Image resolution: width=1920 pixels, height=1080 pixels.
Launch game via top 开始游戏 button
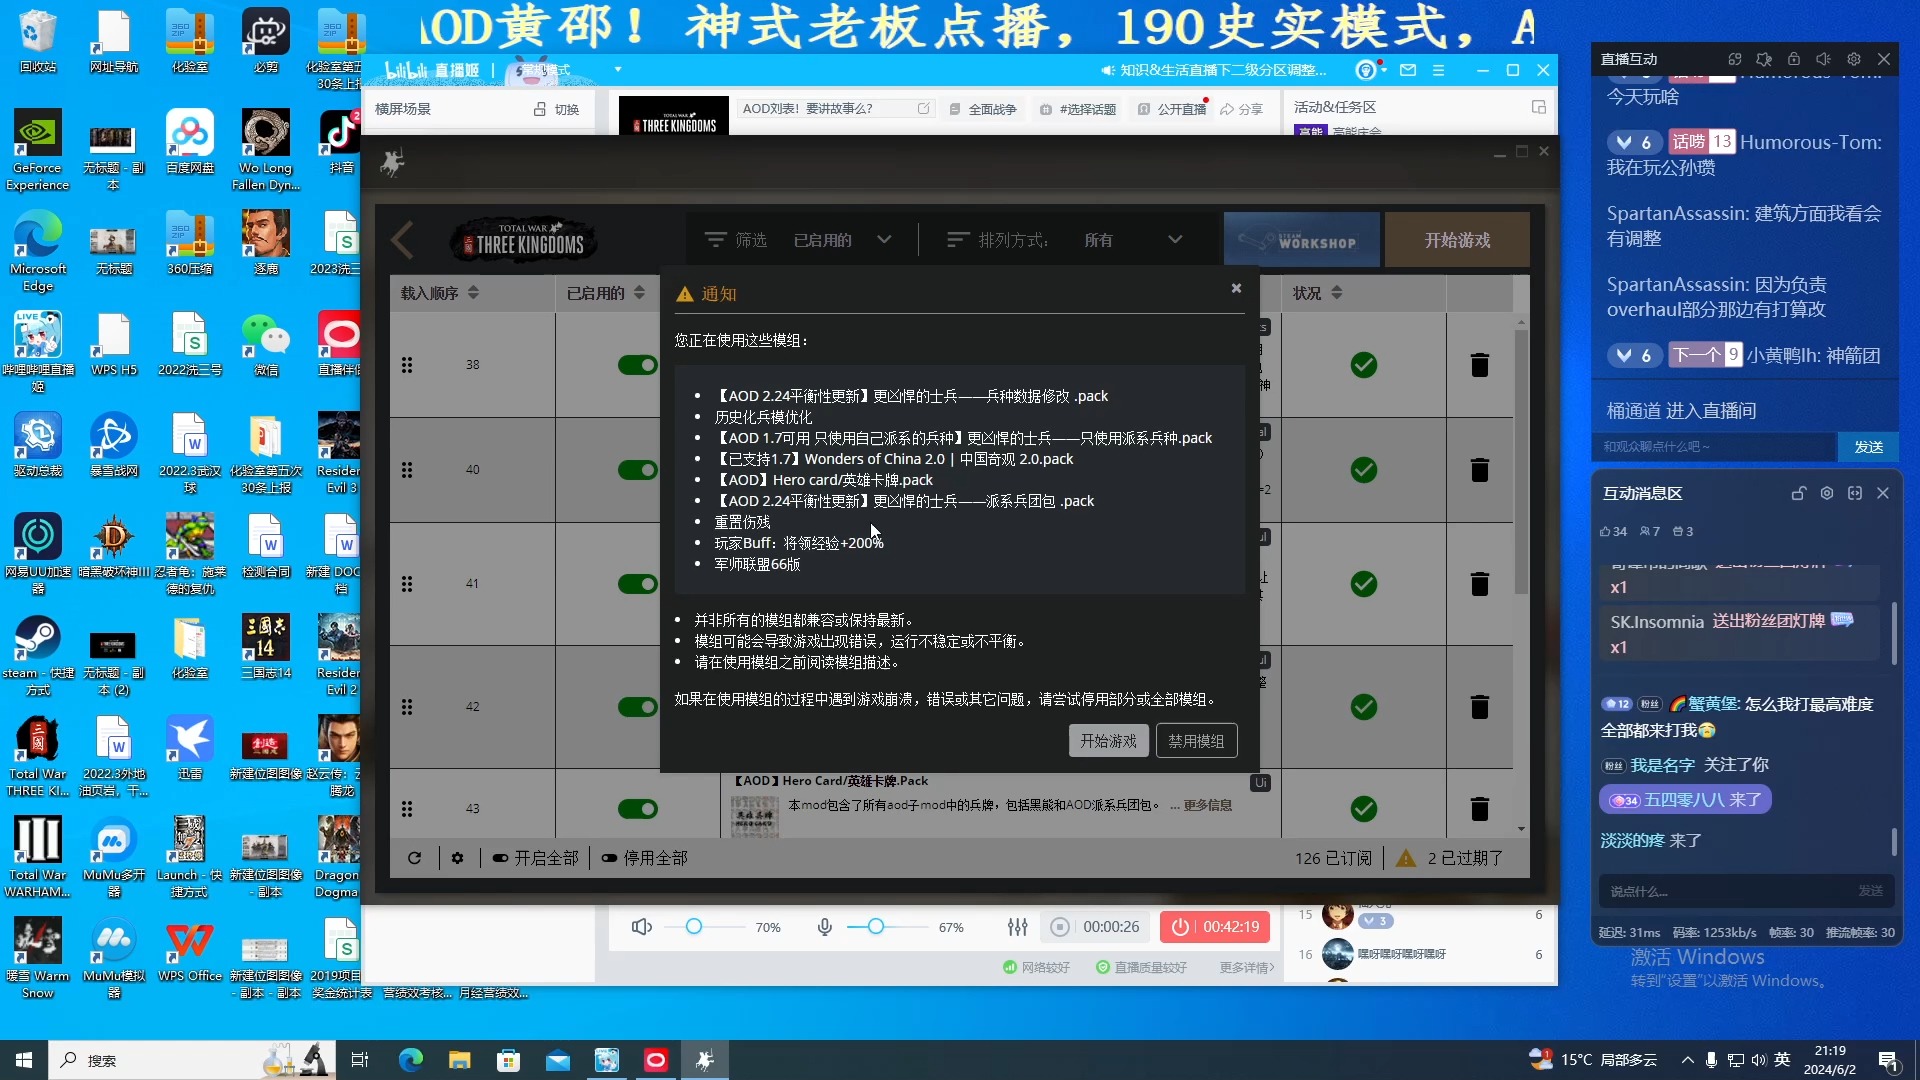point(1457,240)
